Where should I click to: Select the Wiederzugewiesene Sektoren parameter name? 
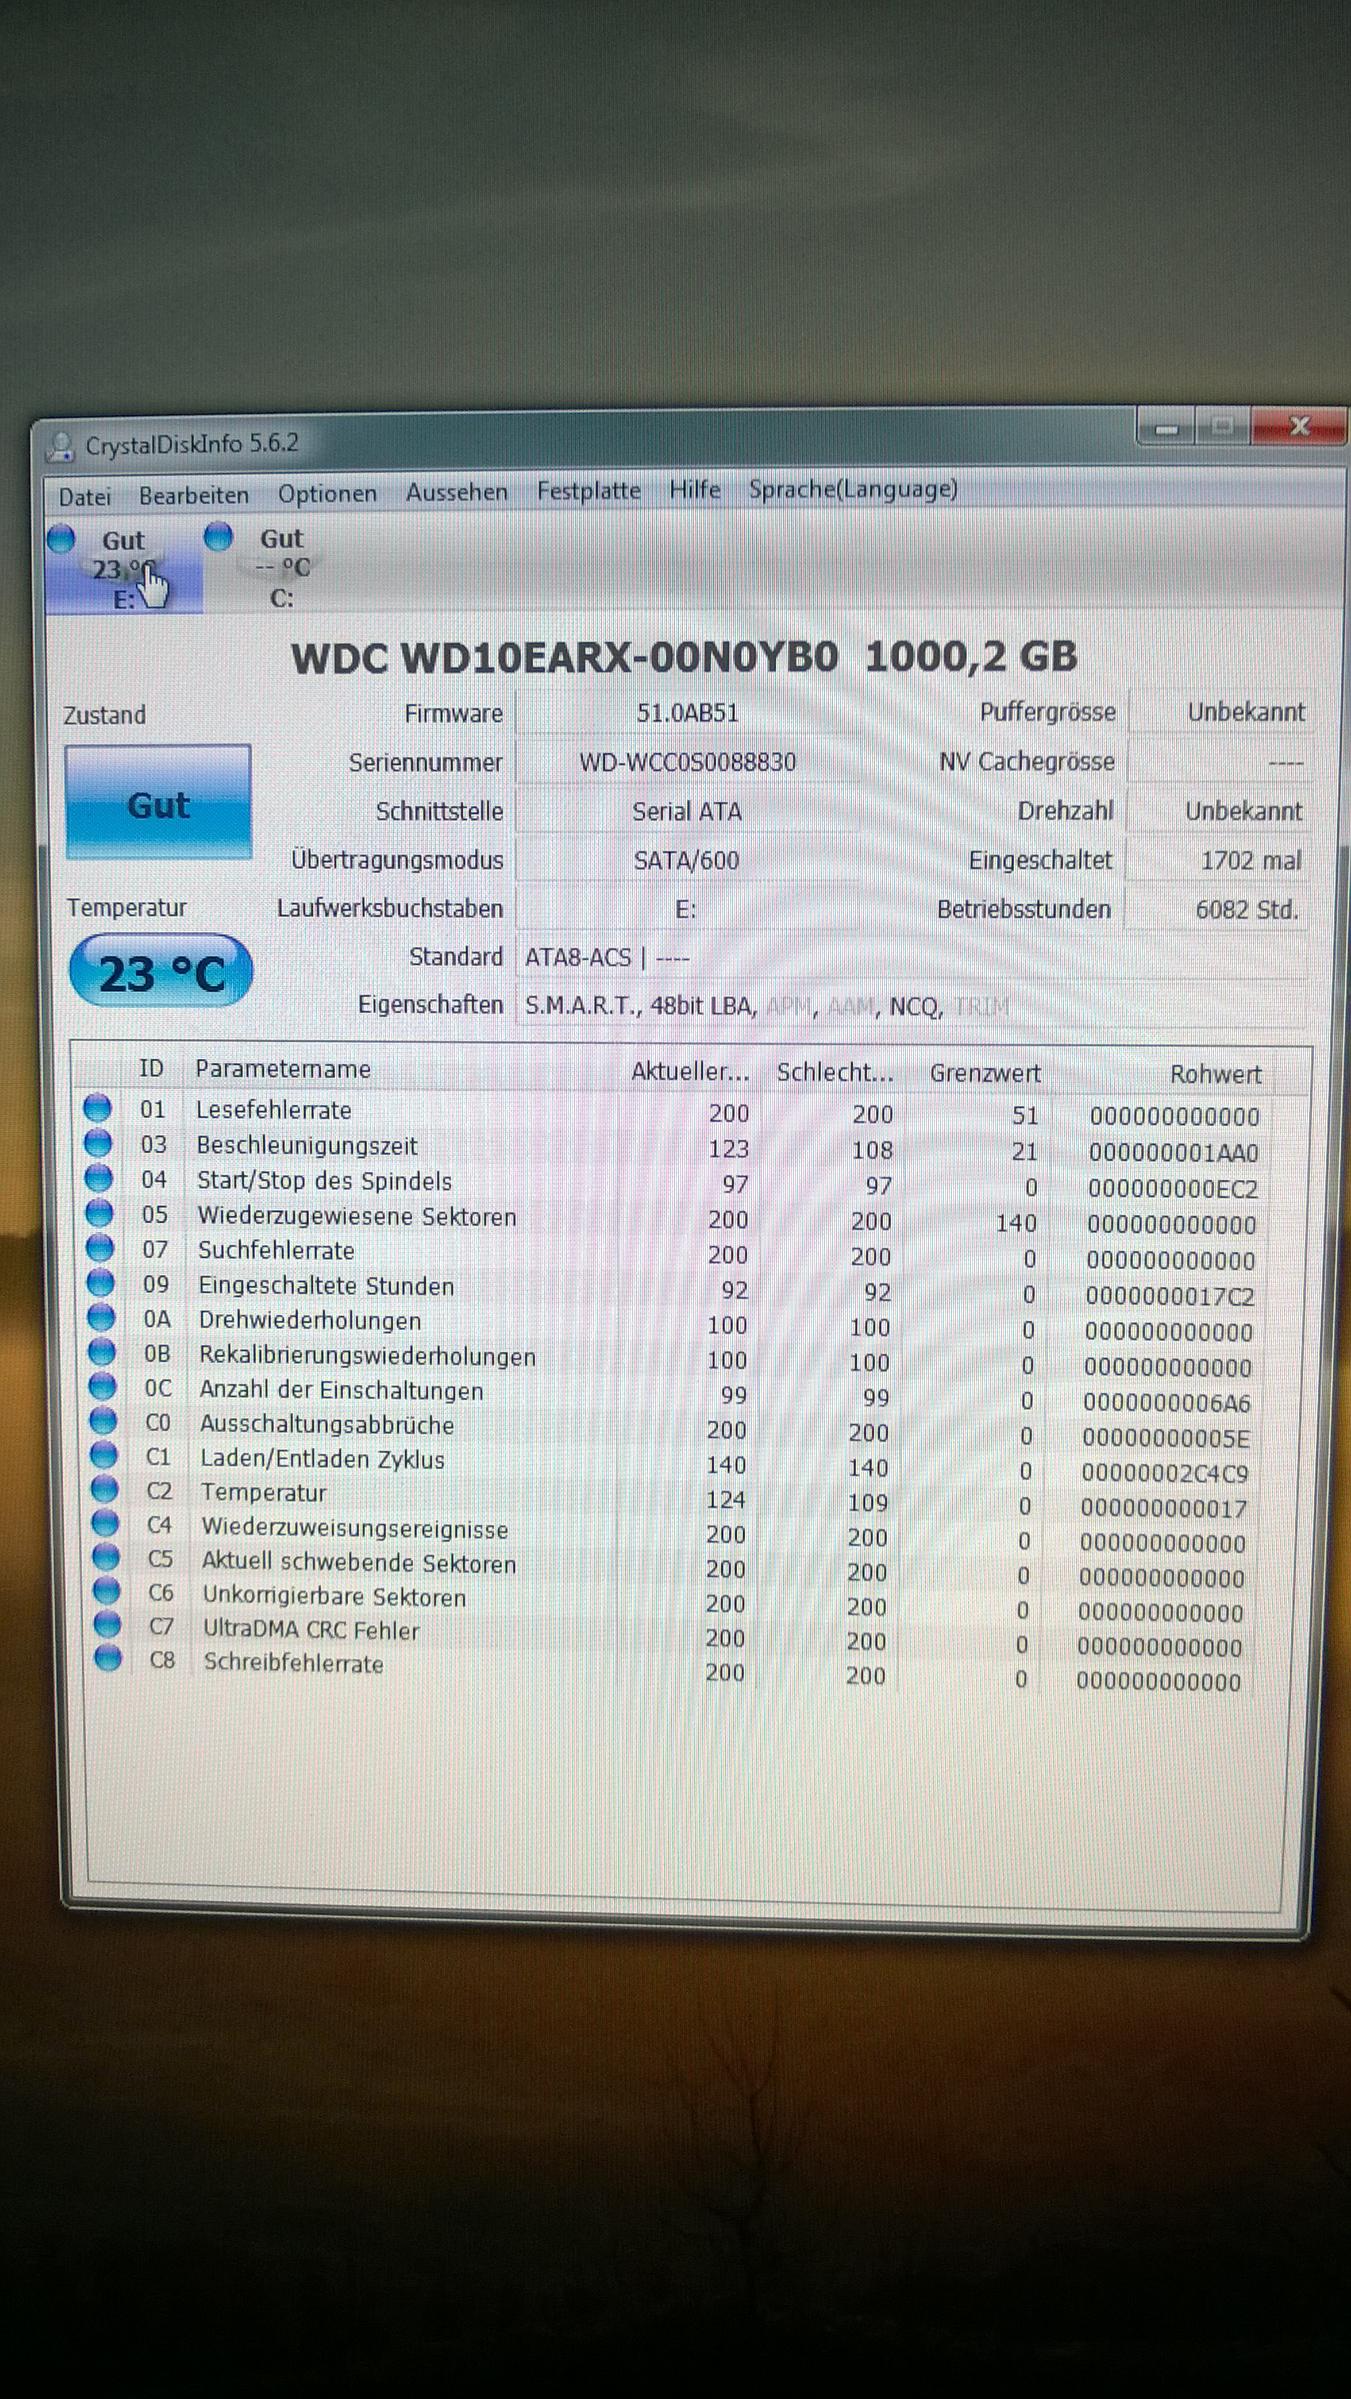tap(357, 1216)
